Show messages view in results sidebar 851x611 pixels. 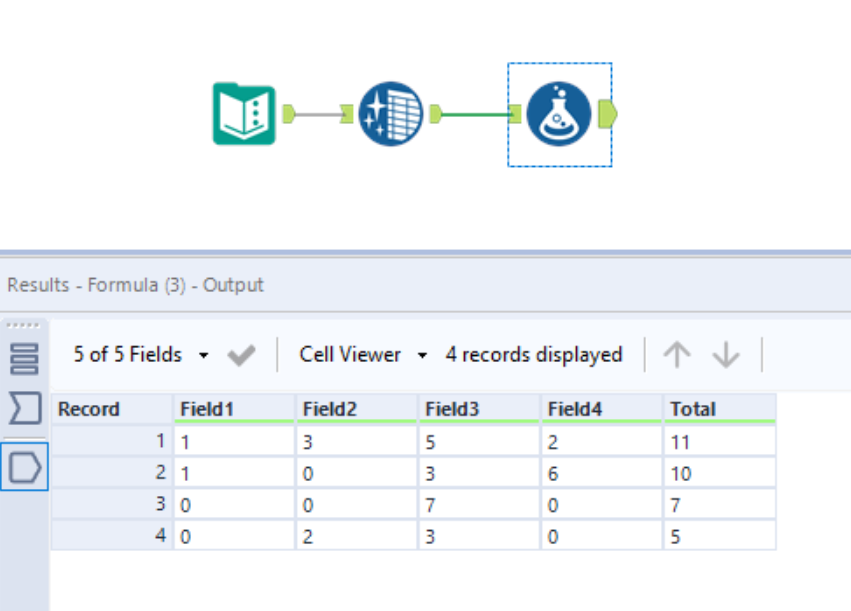point(24,357)
